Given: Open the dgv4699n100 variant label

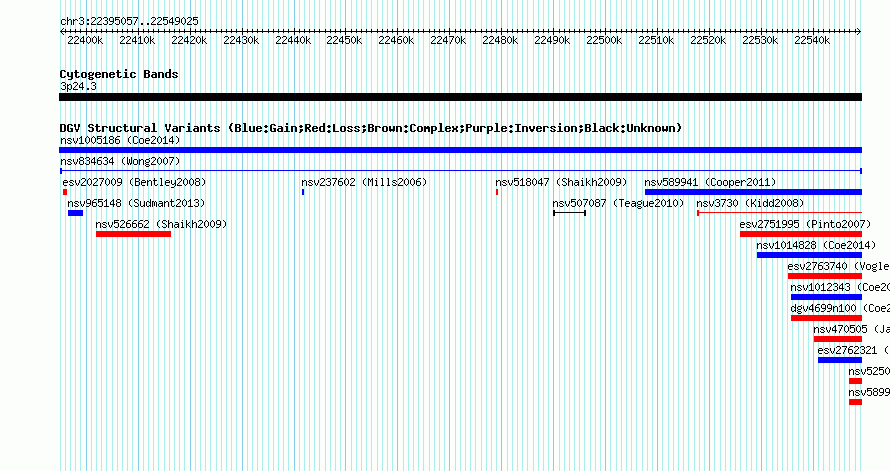Looking at the screenshot, I should pyautogui.click(x=840, y=308).
